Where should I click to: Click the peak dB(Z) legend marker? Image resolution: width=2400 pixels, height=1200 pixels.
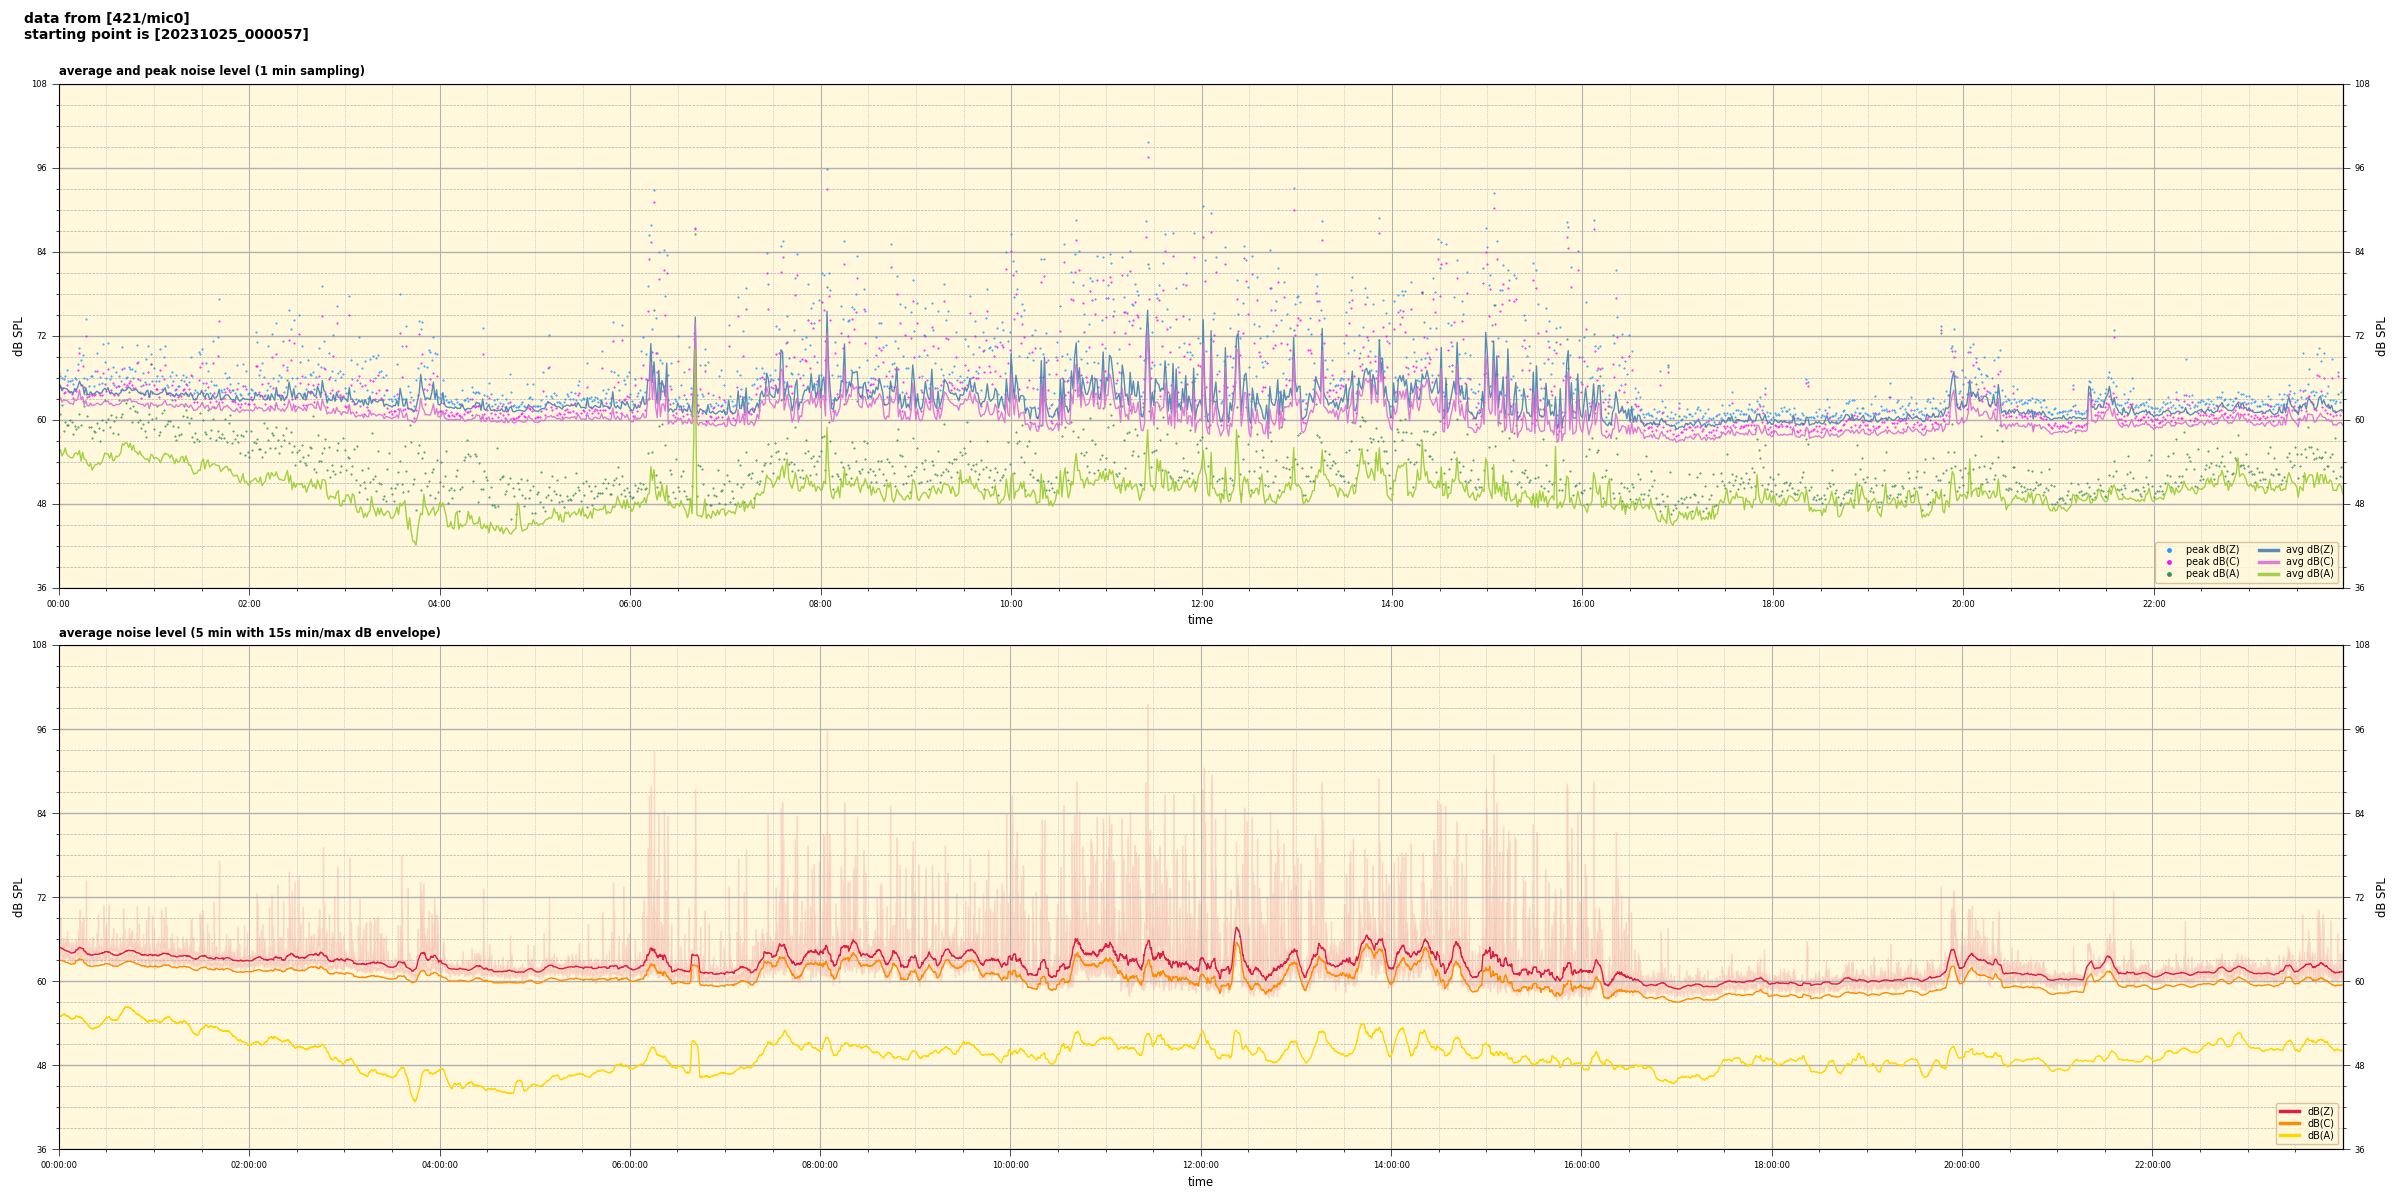pos(2169,550)
